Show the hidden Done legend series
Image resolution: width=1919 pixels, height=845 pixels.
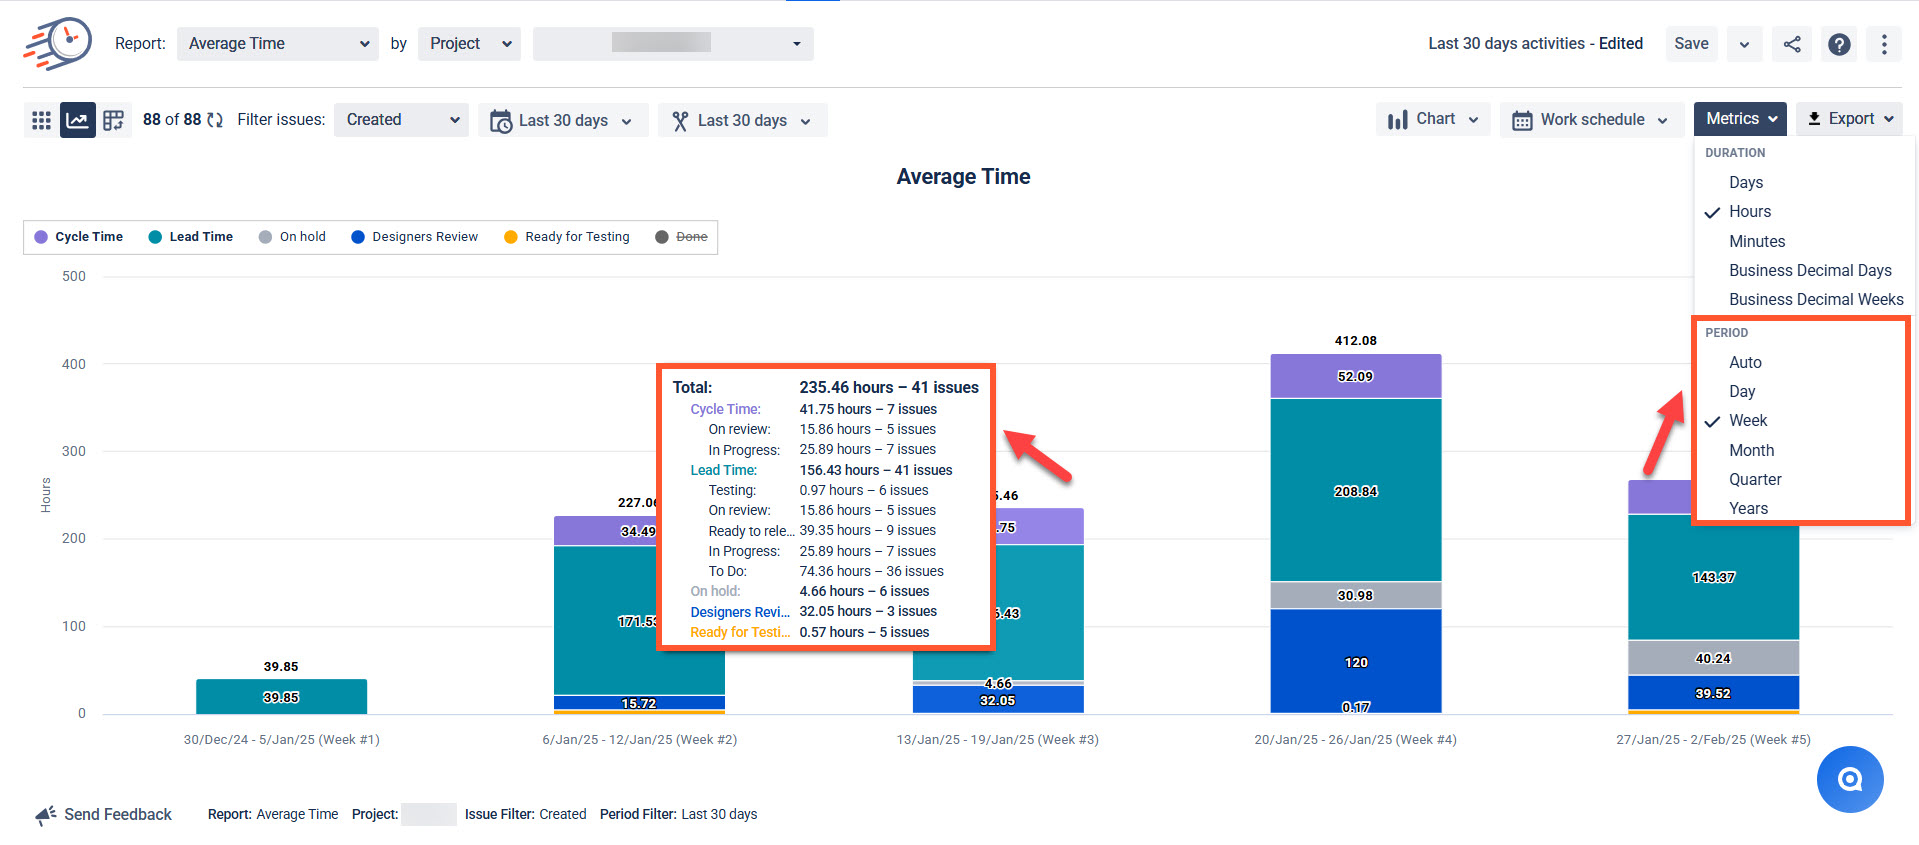click(681, 237)
